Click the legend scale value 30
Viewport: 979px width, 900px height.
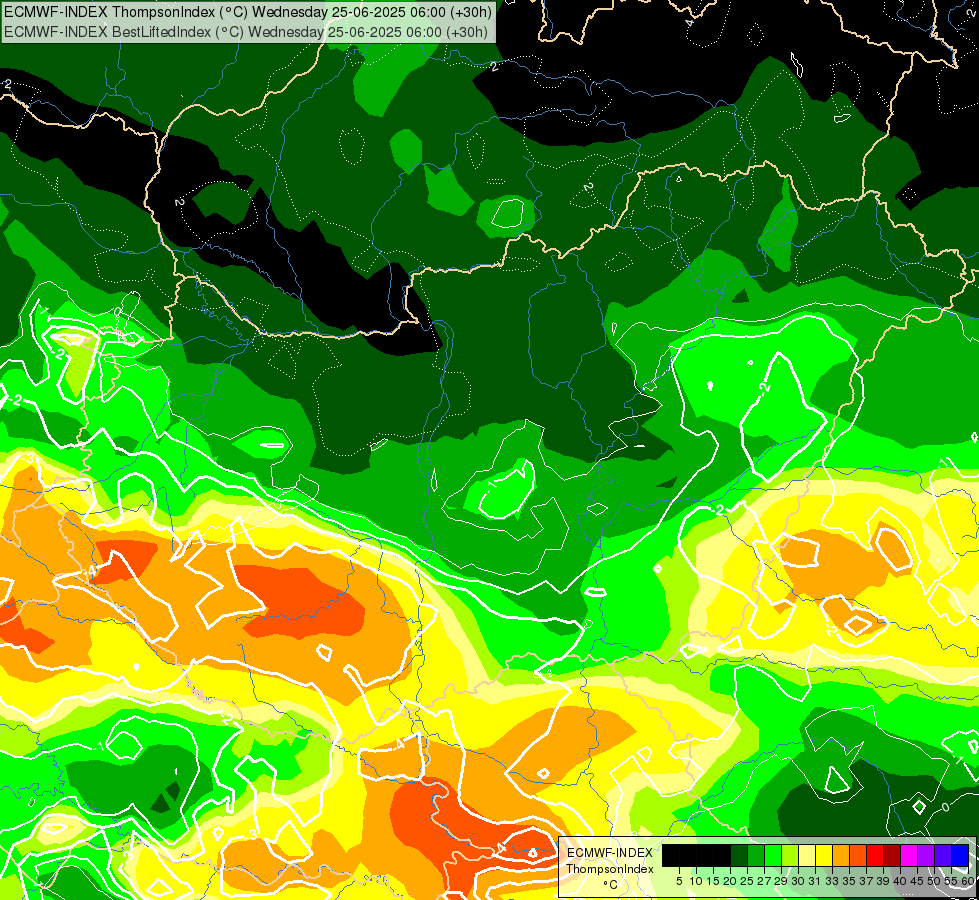point(798,881)
